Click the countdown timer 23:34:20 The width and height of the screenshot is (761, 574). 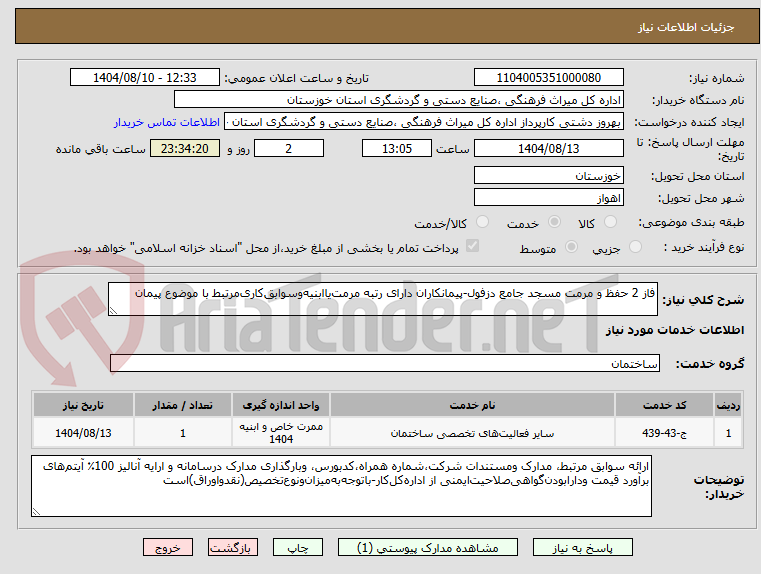(184, 148)
